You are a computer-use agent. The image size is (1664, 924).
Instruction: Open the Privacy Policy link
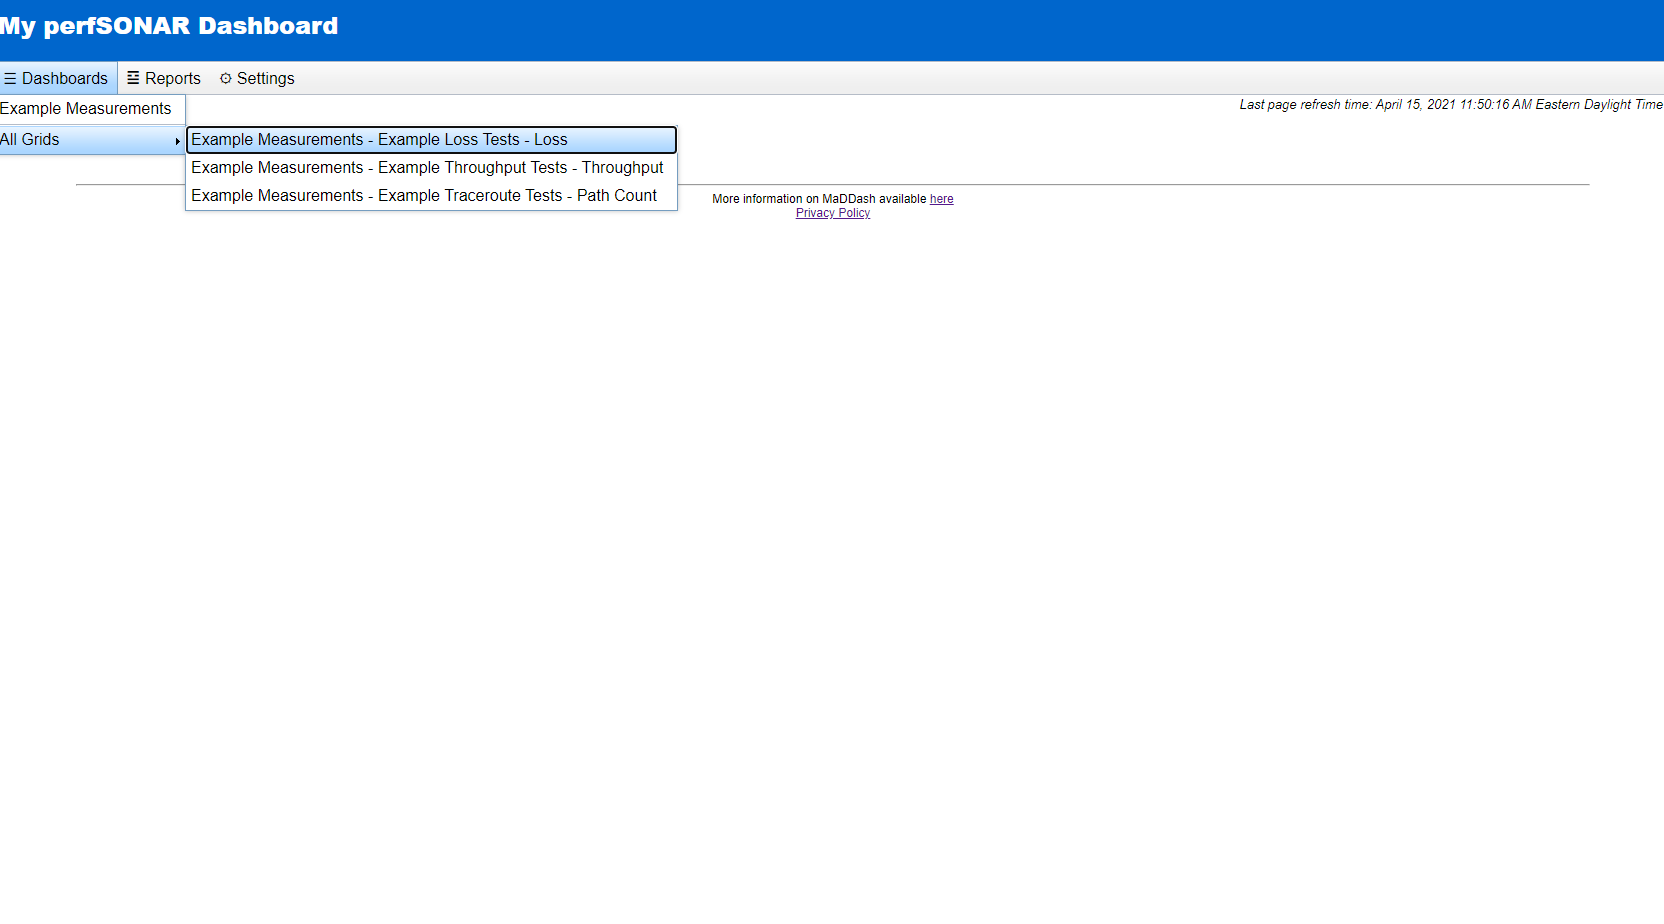point(833,213)
